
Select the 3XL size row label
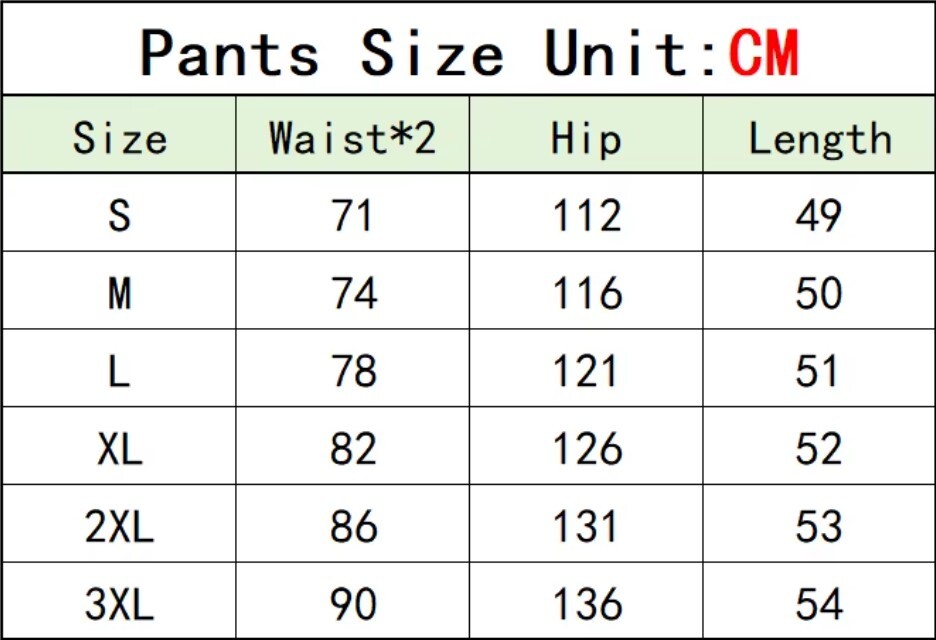click(119, 604)
